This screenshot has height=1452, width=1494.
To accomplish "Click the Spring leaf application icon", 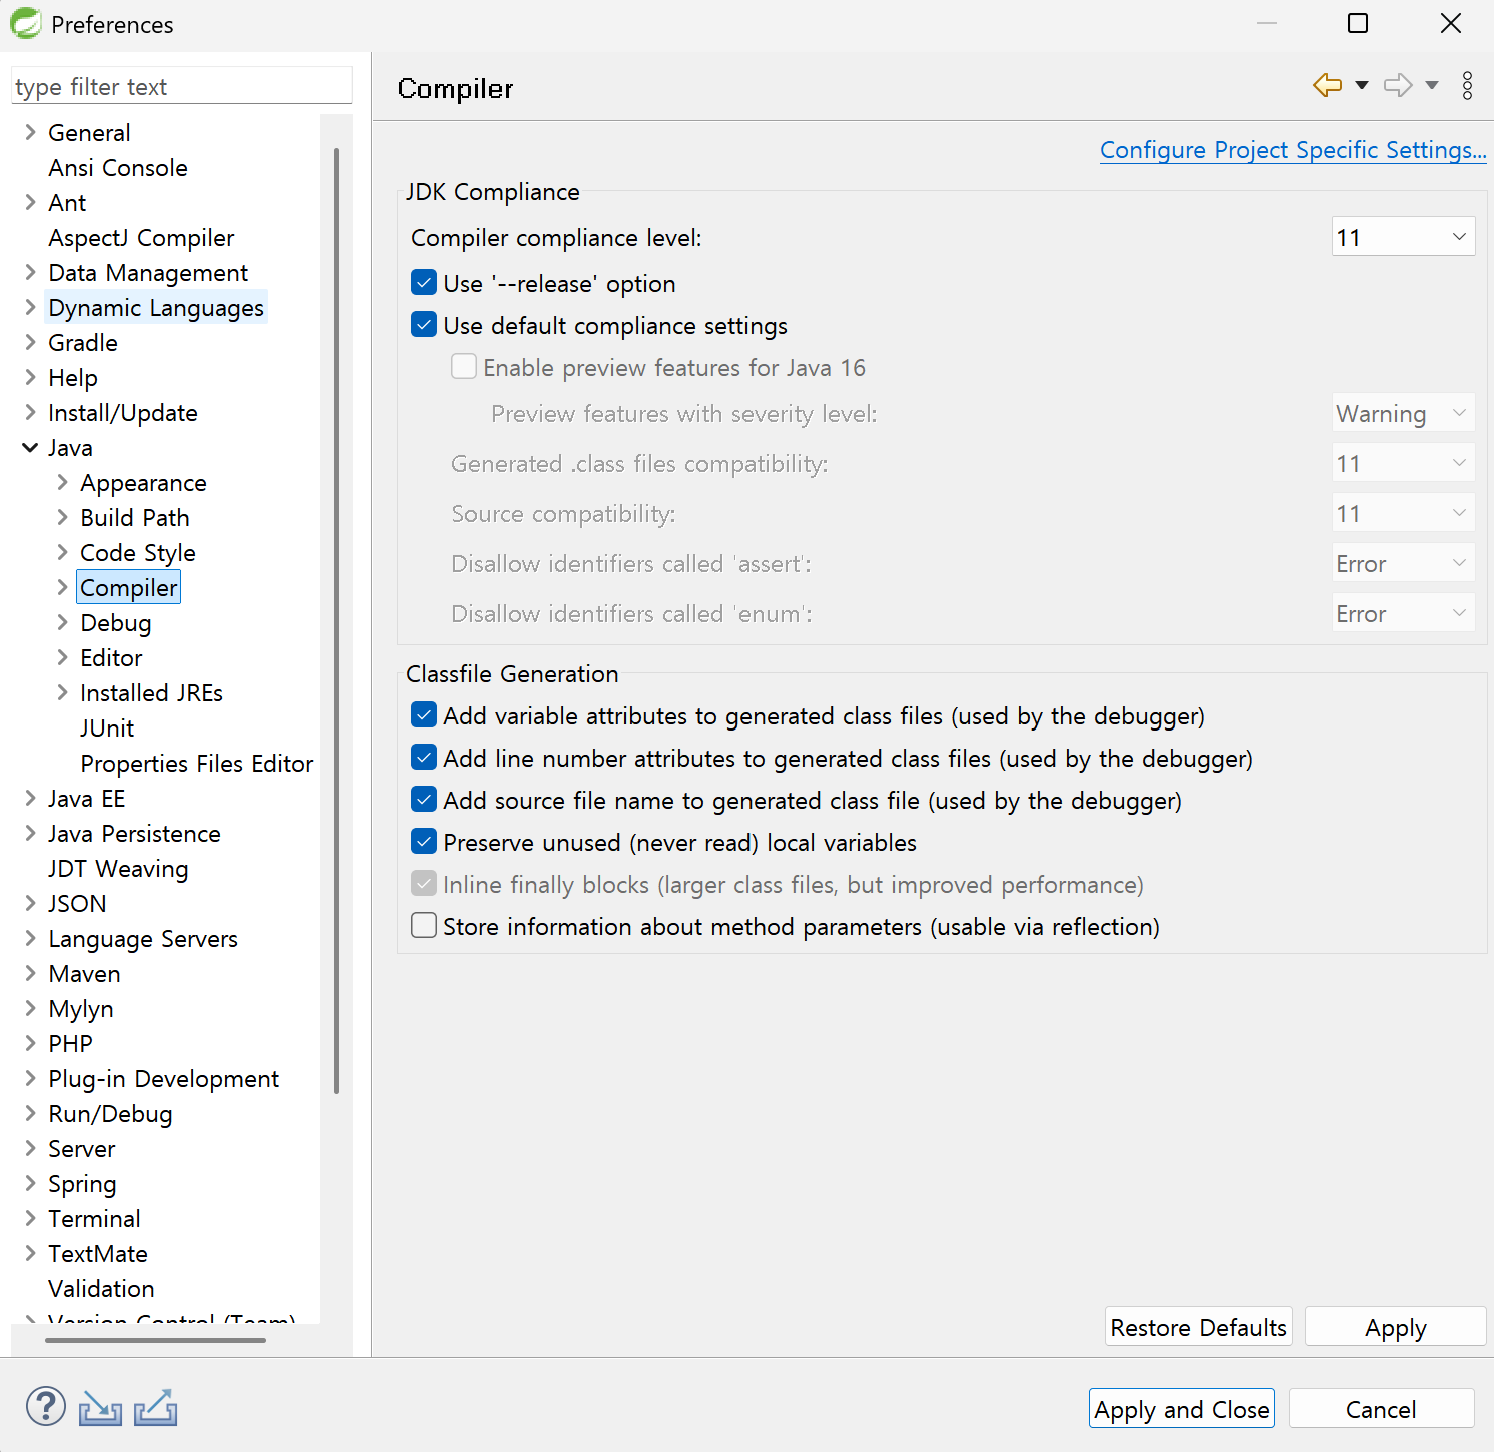I will 25,23.
